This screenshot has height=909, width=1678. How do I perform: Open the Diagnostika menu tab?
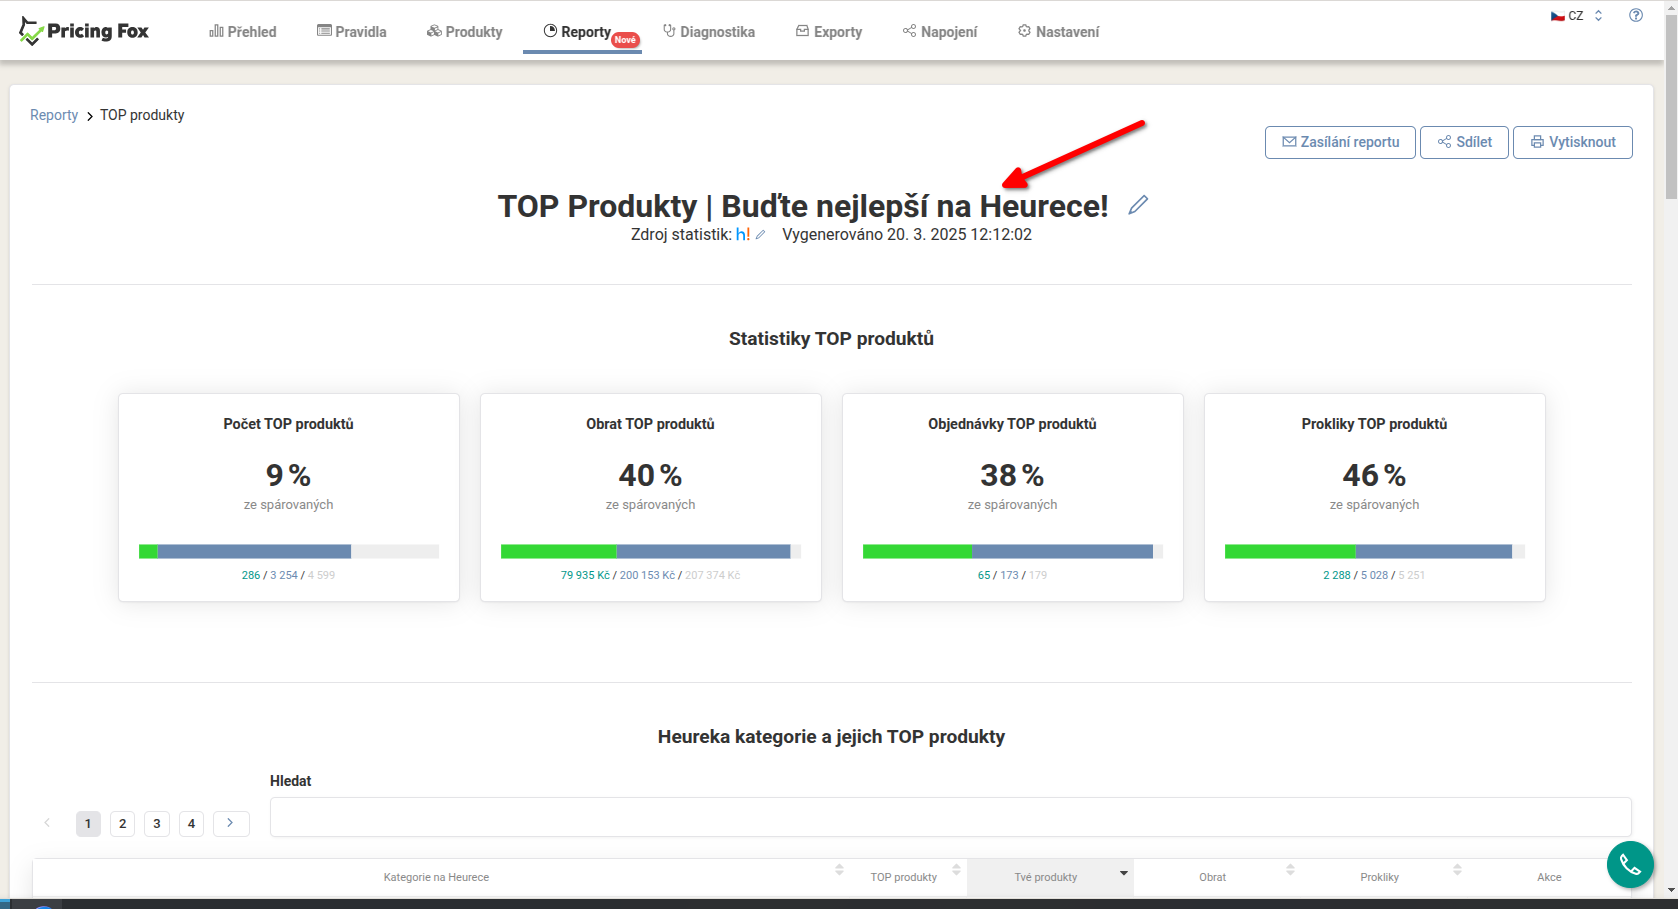pyautogui.click(x=709, y=32)
